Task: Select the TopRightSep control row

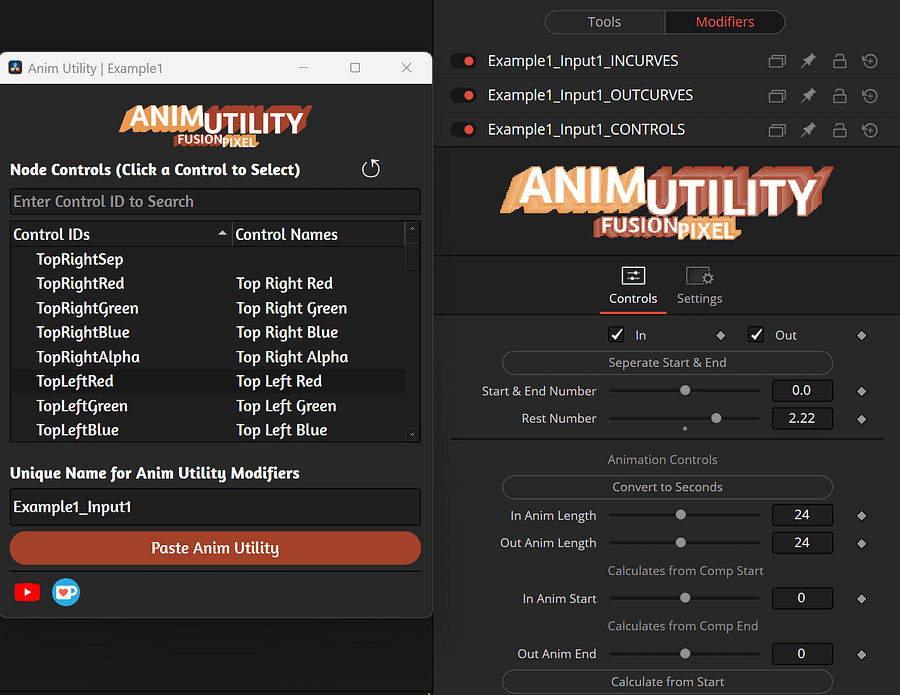Action: coord(208,259)
